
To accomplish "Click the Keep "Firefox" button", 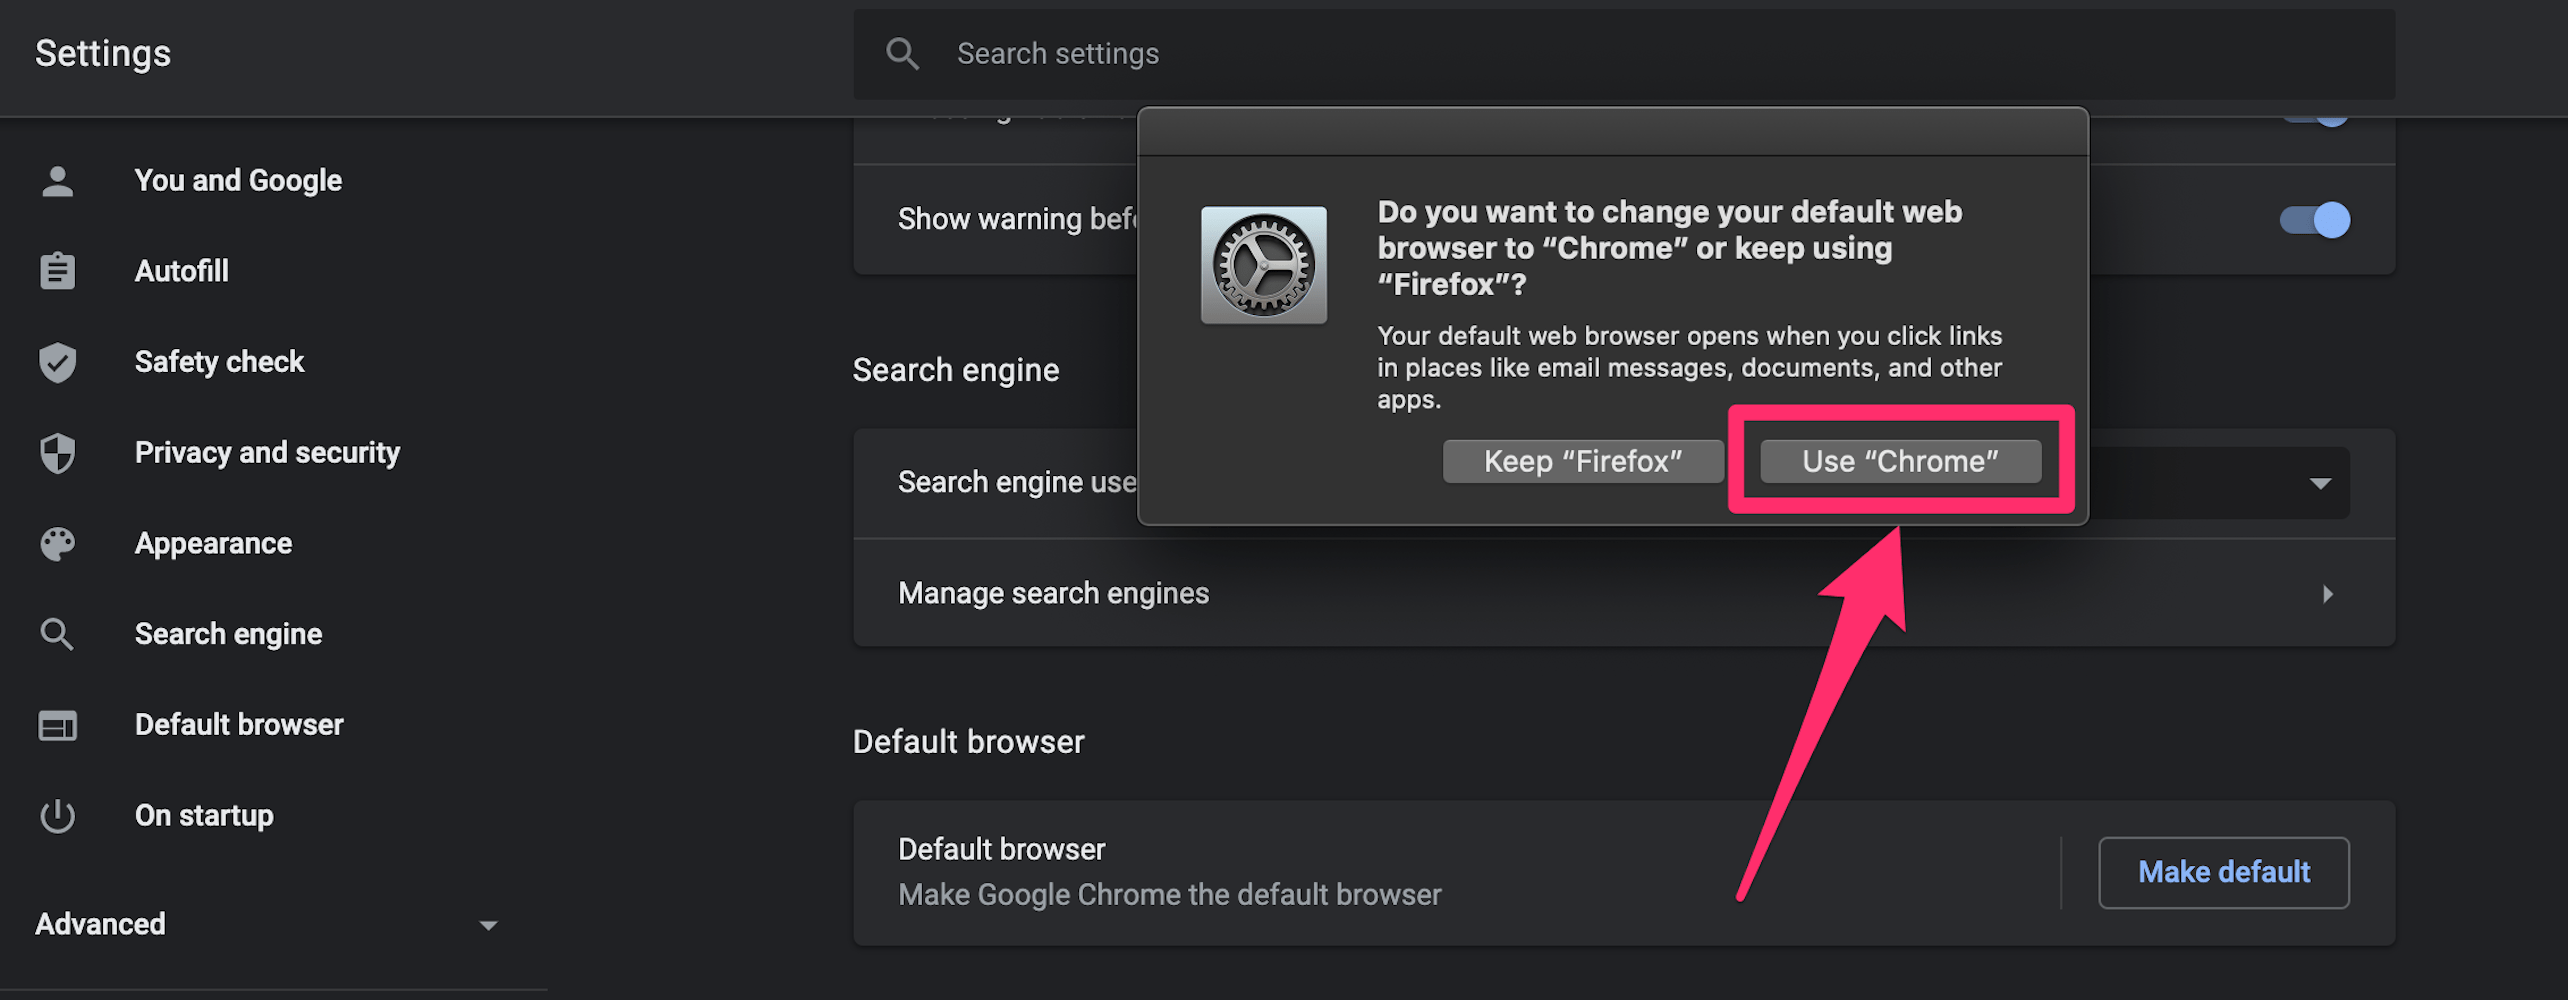I will point(1583,461).
